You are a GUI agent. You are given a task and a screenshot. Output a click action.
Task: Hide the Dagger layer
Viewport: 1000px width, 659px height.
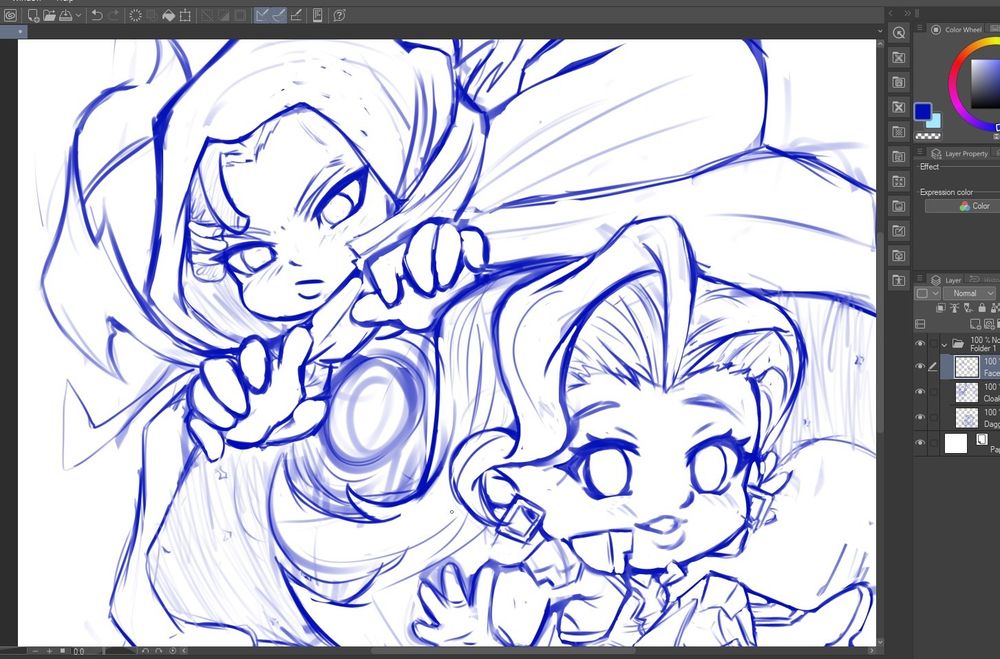pyautogui.click(x=920, y=417)
